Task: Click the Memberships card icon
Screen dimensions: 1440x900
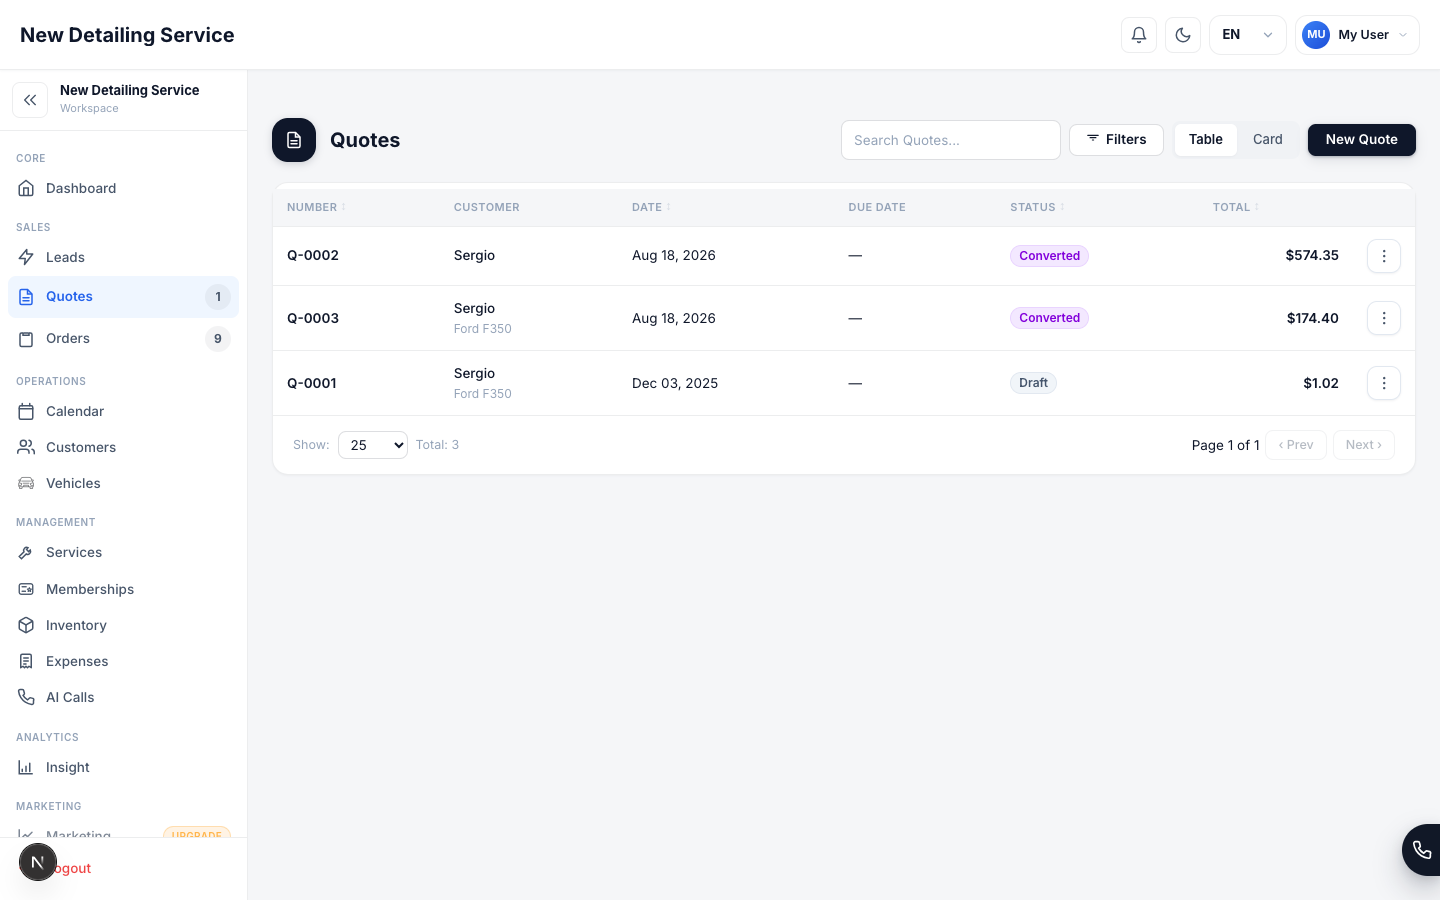Action: (x=26, y=589)
